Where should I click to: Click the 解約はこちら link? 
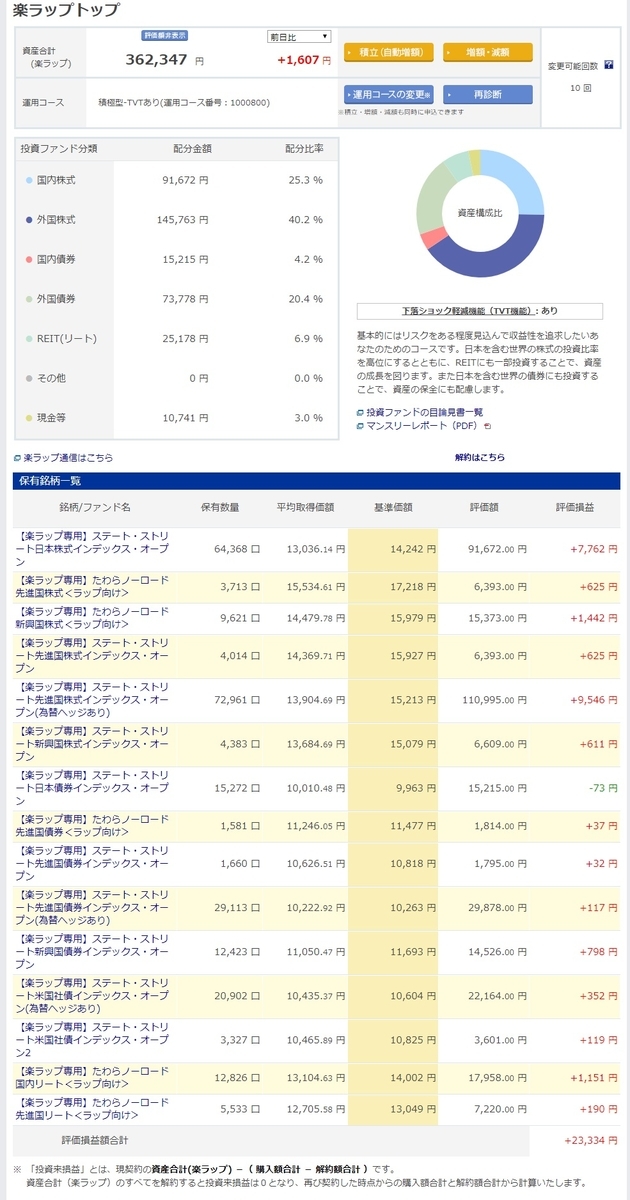[x=480, y=457]
